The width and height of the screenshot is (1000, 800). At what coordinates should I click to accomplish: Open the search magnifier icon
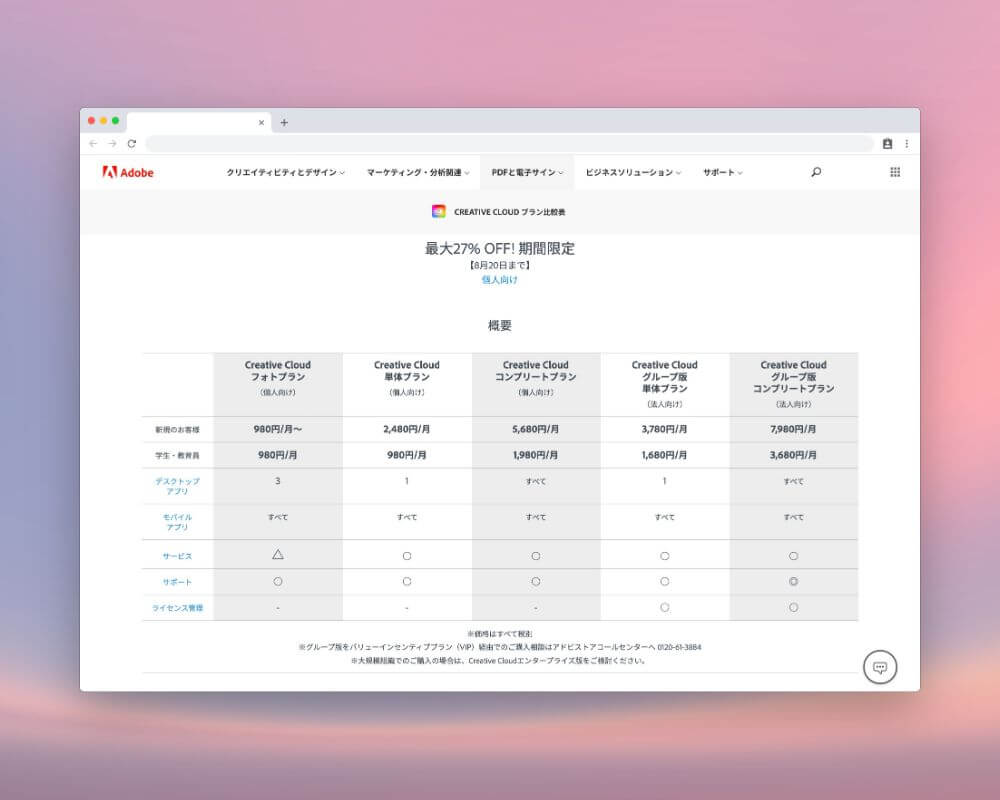point(816,172)
